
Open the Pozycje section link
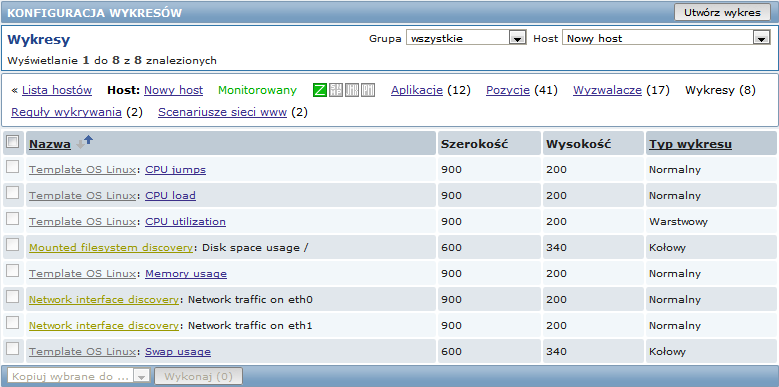pyautogui.click(x=508, y=90)
